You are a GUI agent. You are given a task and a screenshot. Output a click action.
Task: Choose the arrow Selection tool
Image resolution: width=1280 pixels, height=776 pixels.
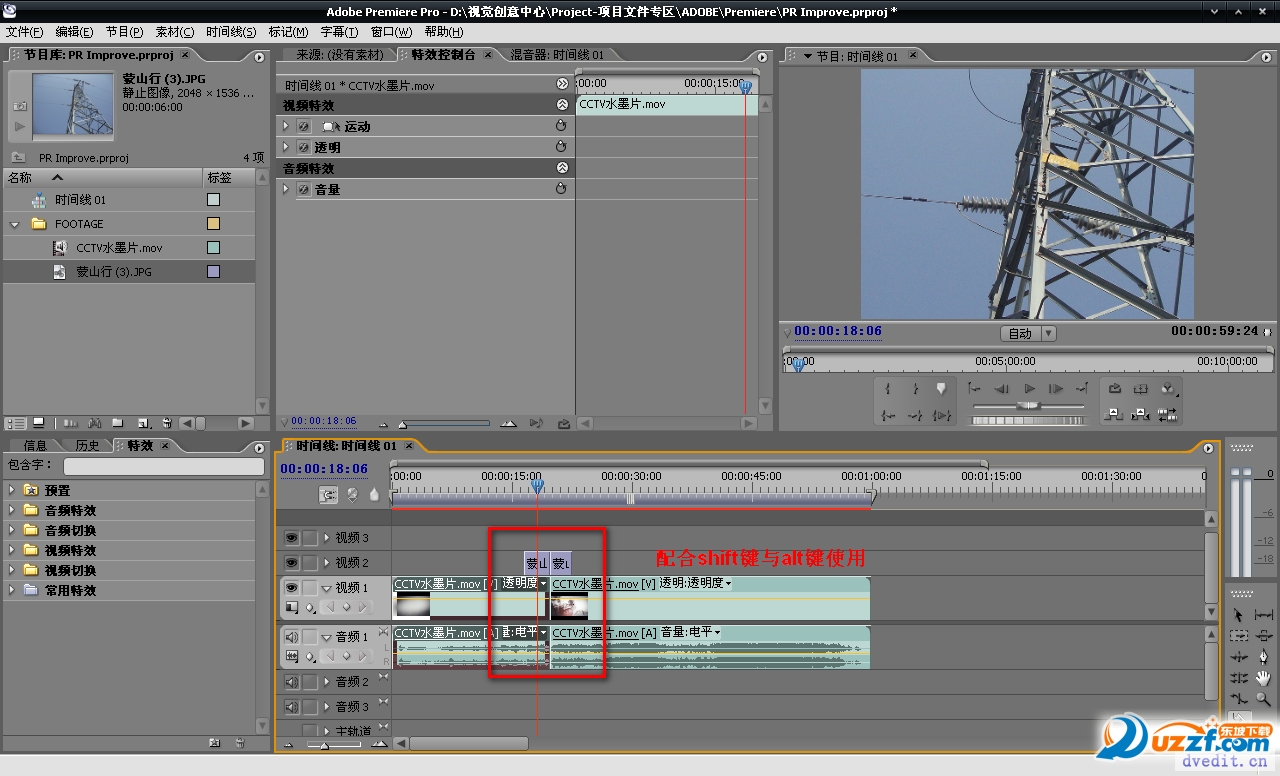pyautogui.click(x=1239, y=615)
